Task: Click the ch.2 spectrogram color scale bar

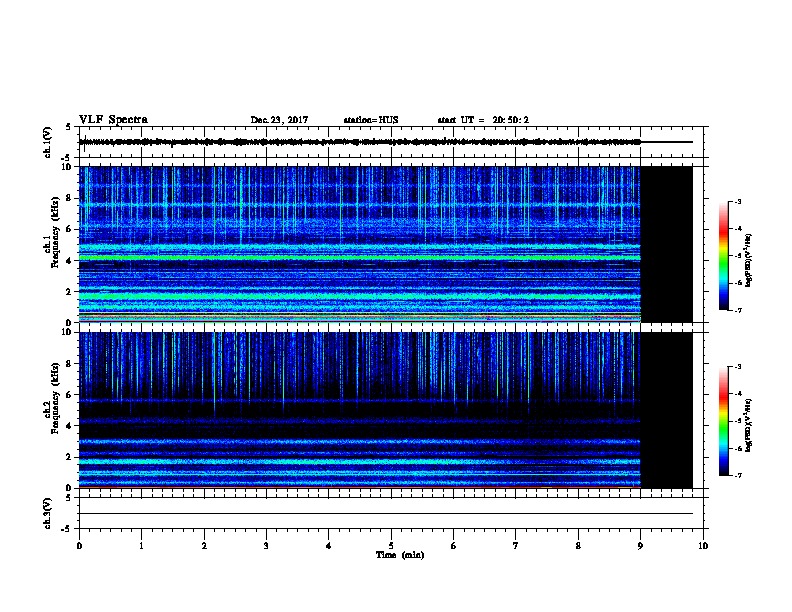Action: tap(724, 421)
